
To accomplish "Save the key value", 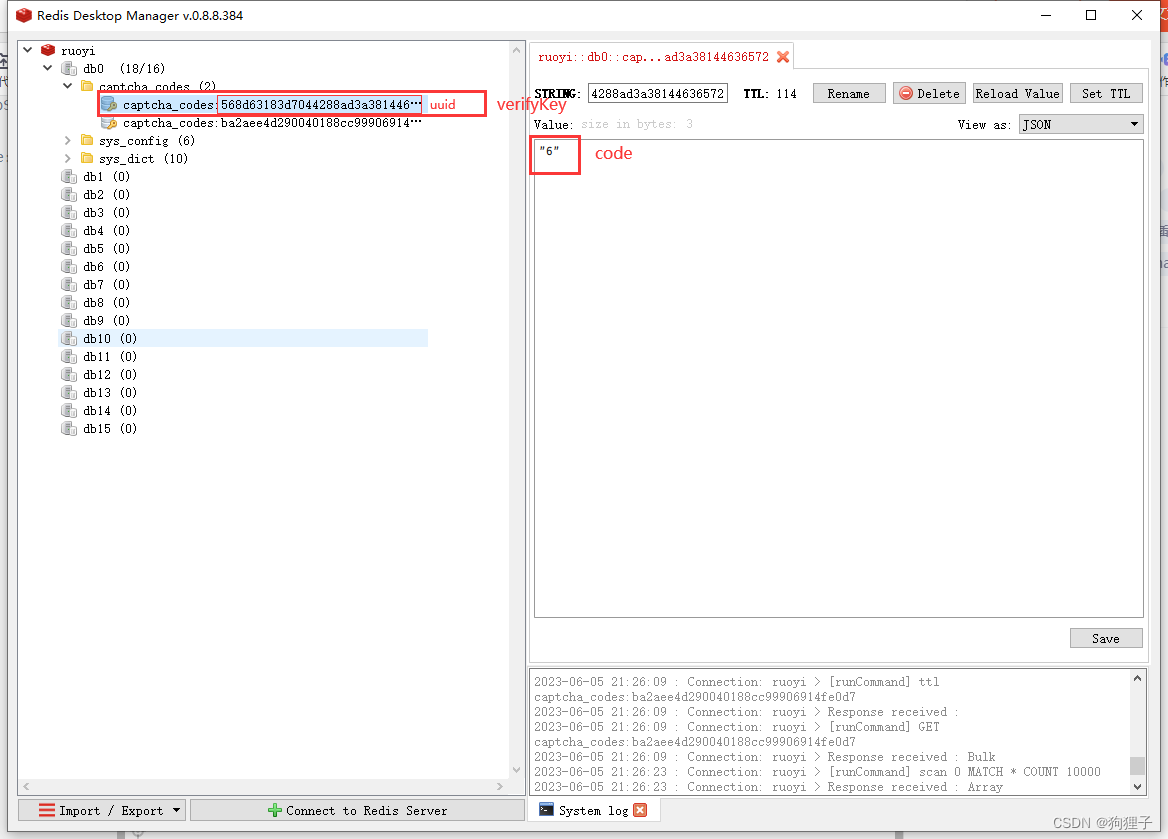I will tap(1105, 639).
